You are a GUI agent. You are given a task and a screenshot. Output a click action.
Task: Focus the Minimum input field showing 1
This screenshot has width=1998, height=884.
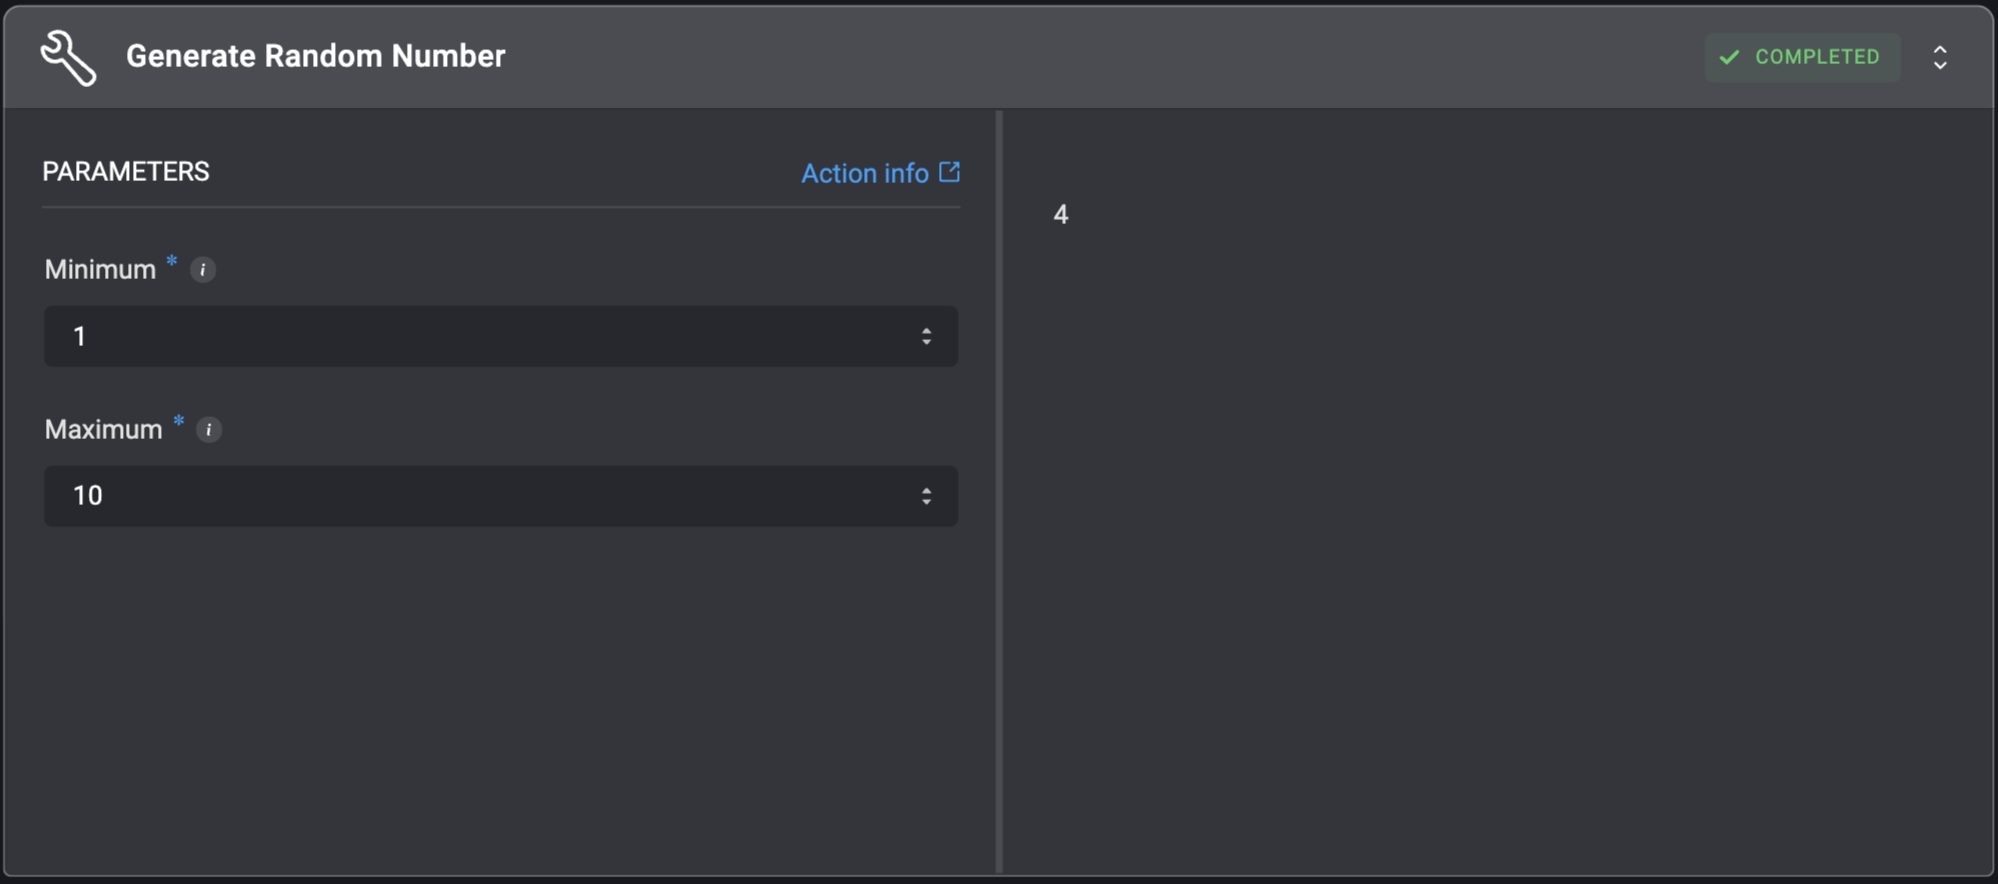[x=501, y=336]
